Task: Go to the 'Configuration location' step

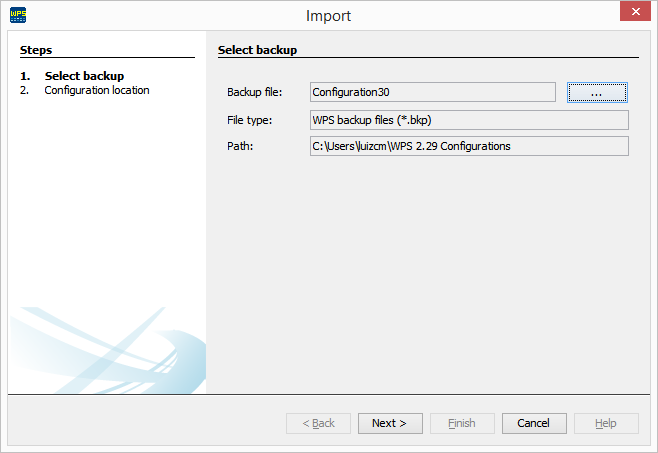Action: [x=96, y=90]
